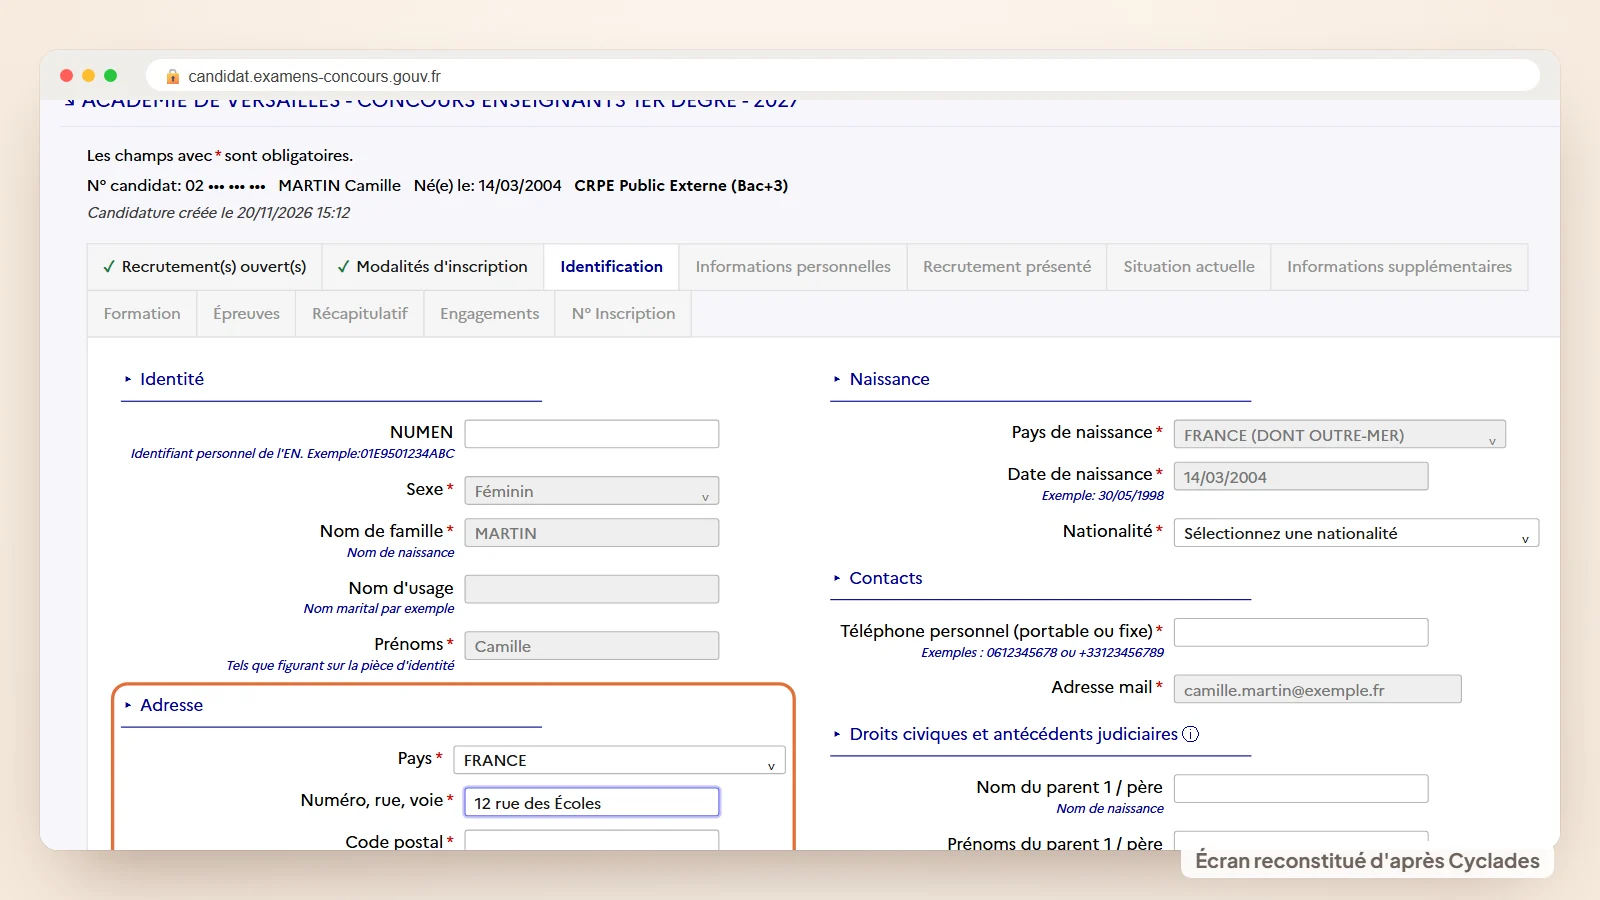Click the 'Candidature créée le 20/11/2026 15:12' text

click(x=219, y=213)
